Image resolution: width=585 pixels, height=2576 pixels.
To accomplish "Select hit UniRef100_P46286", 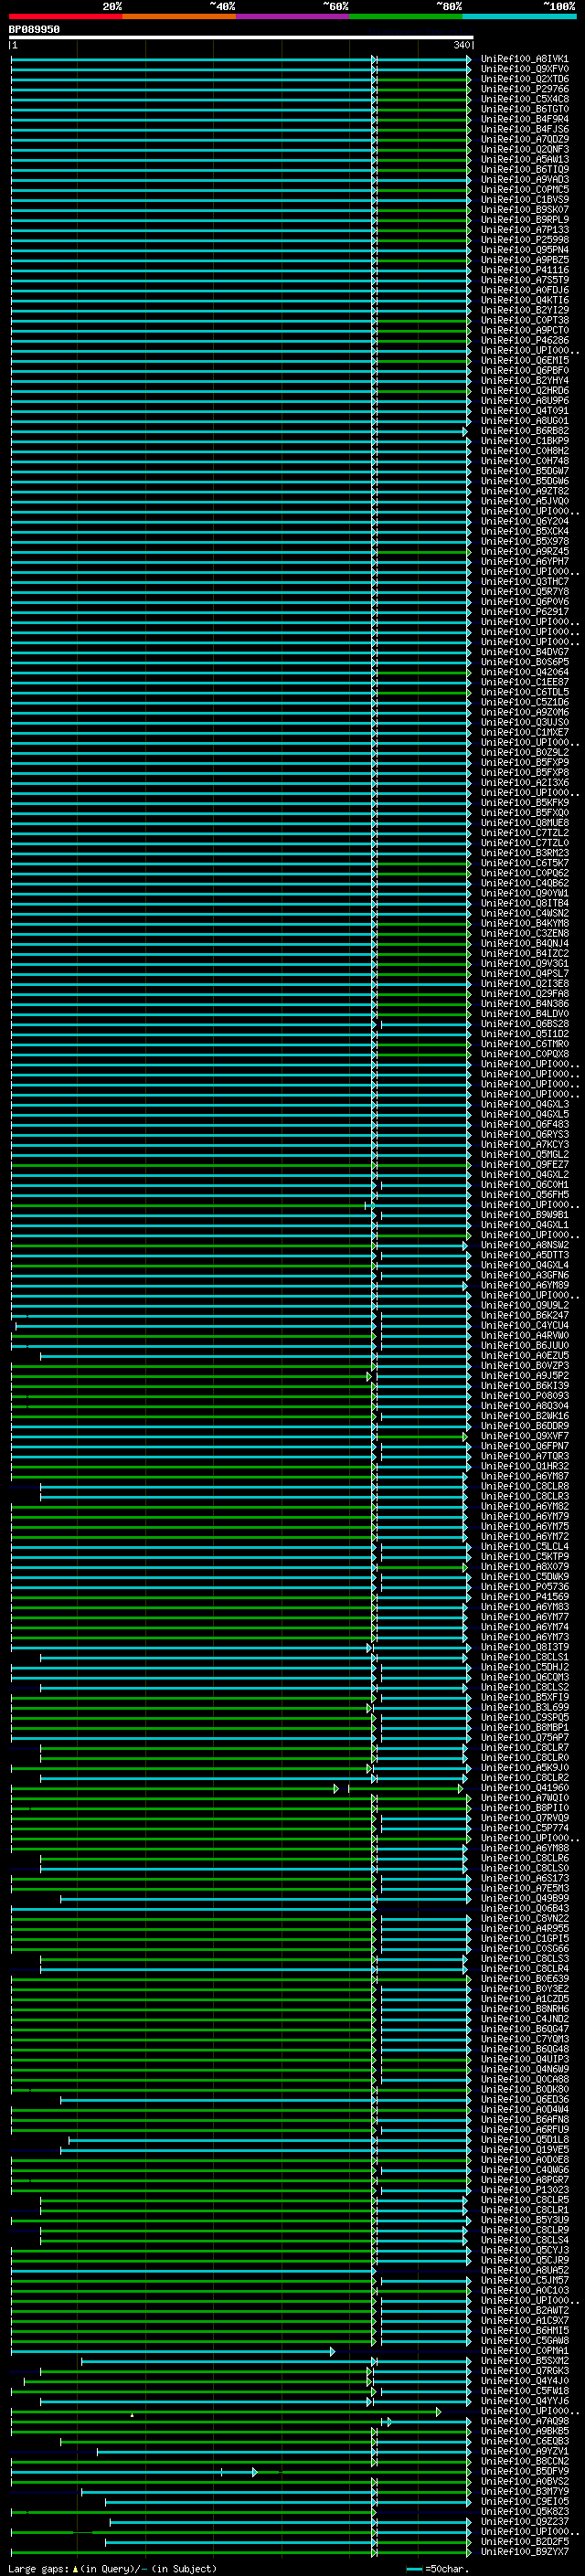I will pyautogui.click(x=525, y=340).
